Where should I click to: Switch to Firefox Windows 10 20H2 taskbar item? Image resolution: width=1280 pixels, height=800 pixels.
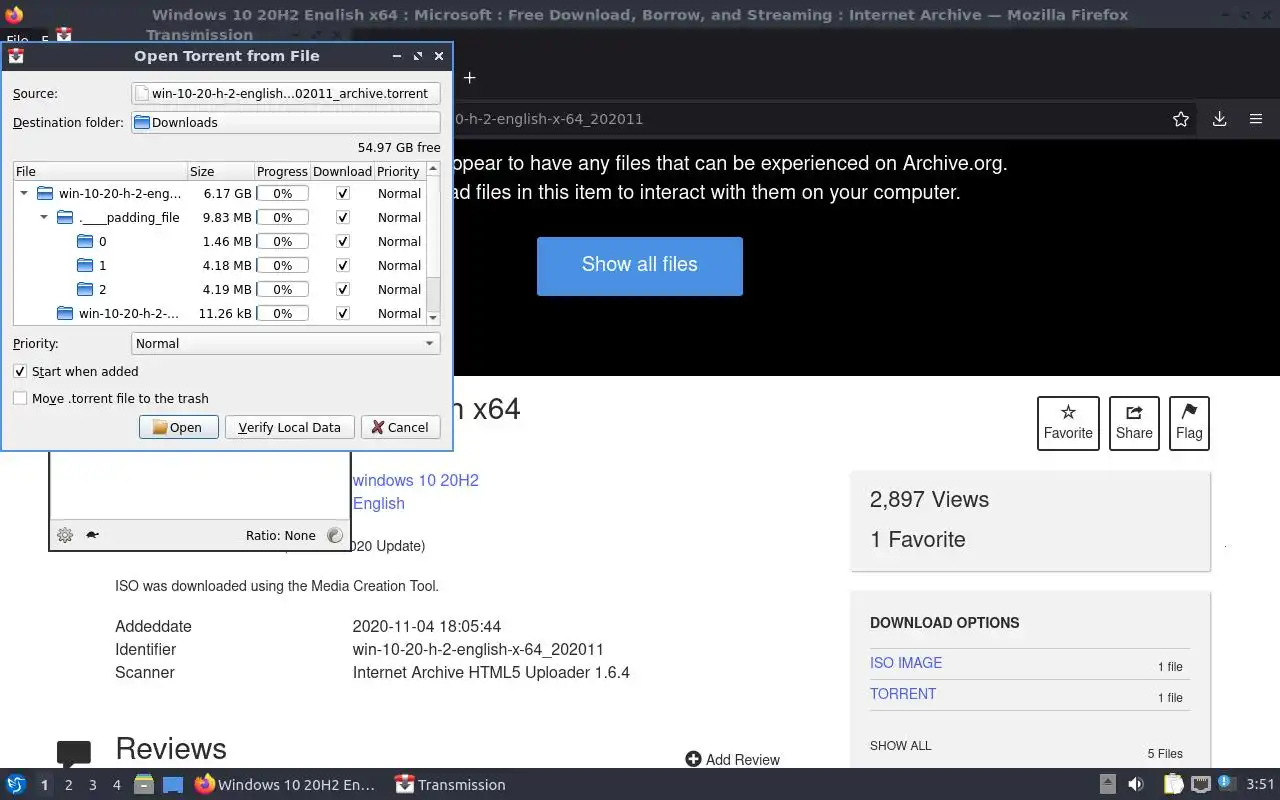(286, 785)
